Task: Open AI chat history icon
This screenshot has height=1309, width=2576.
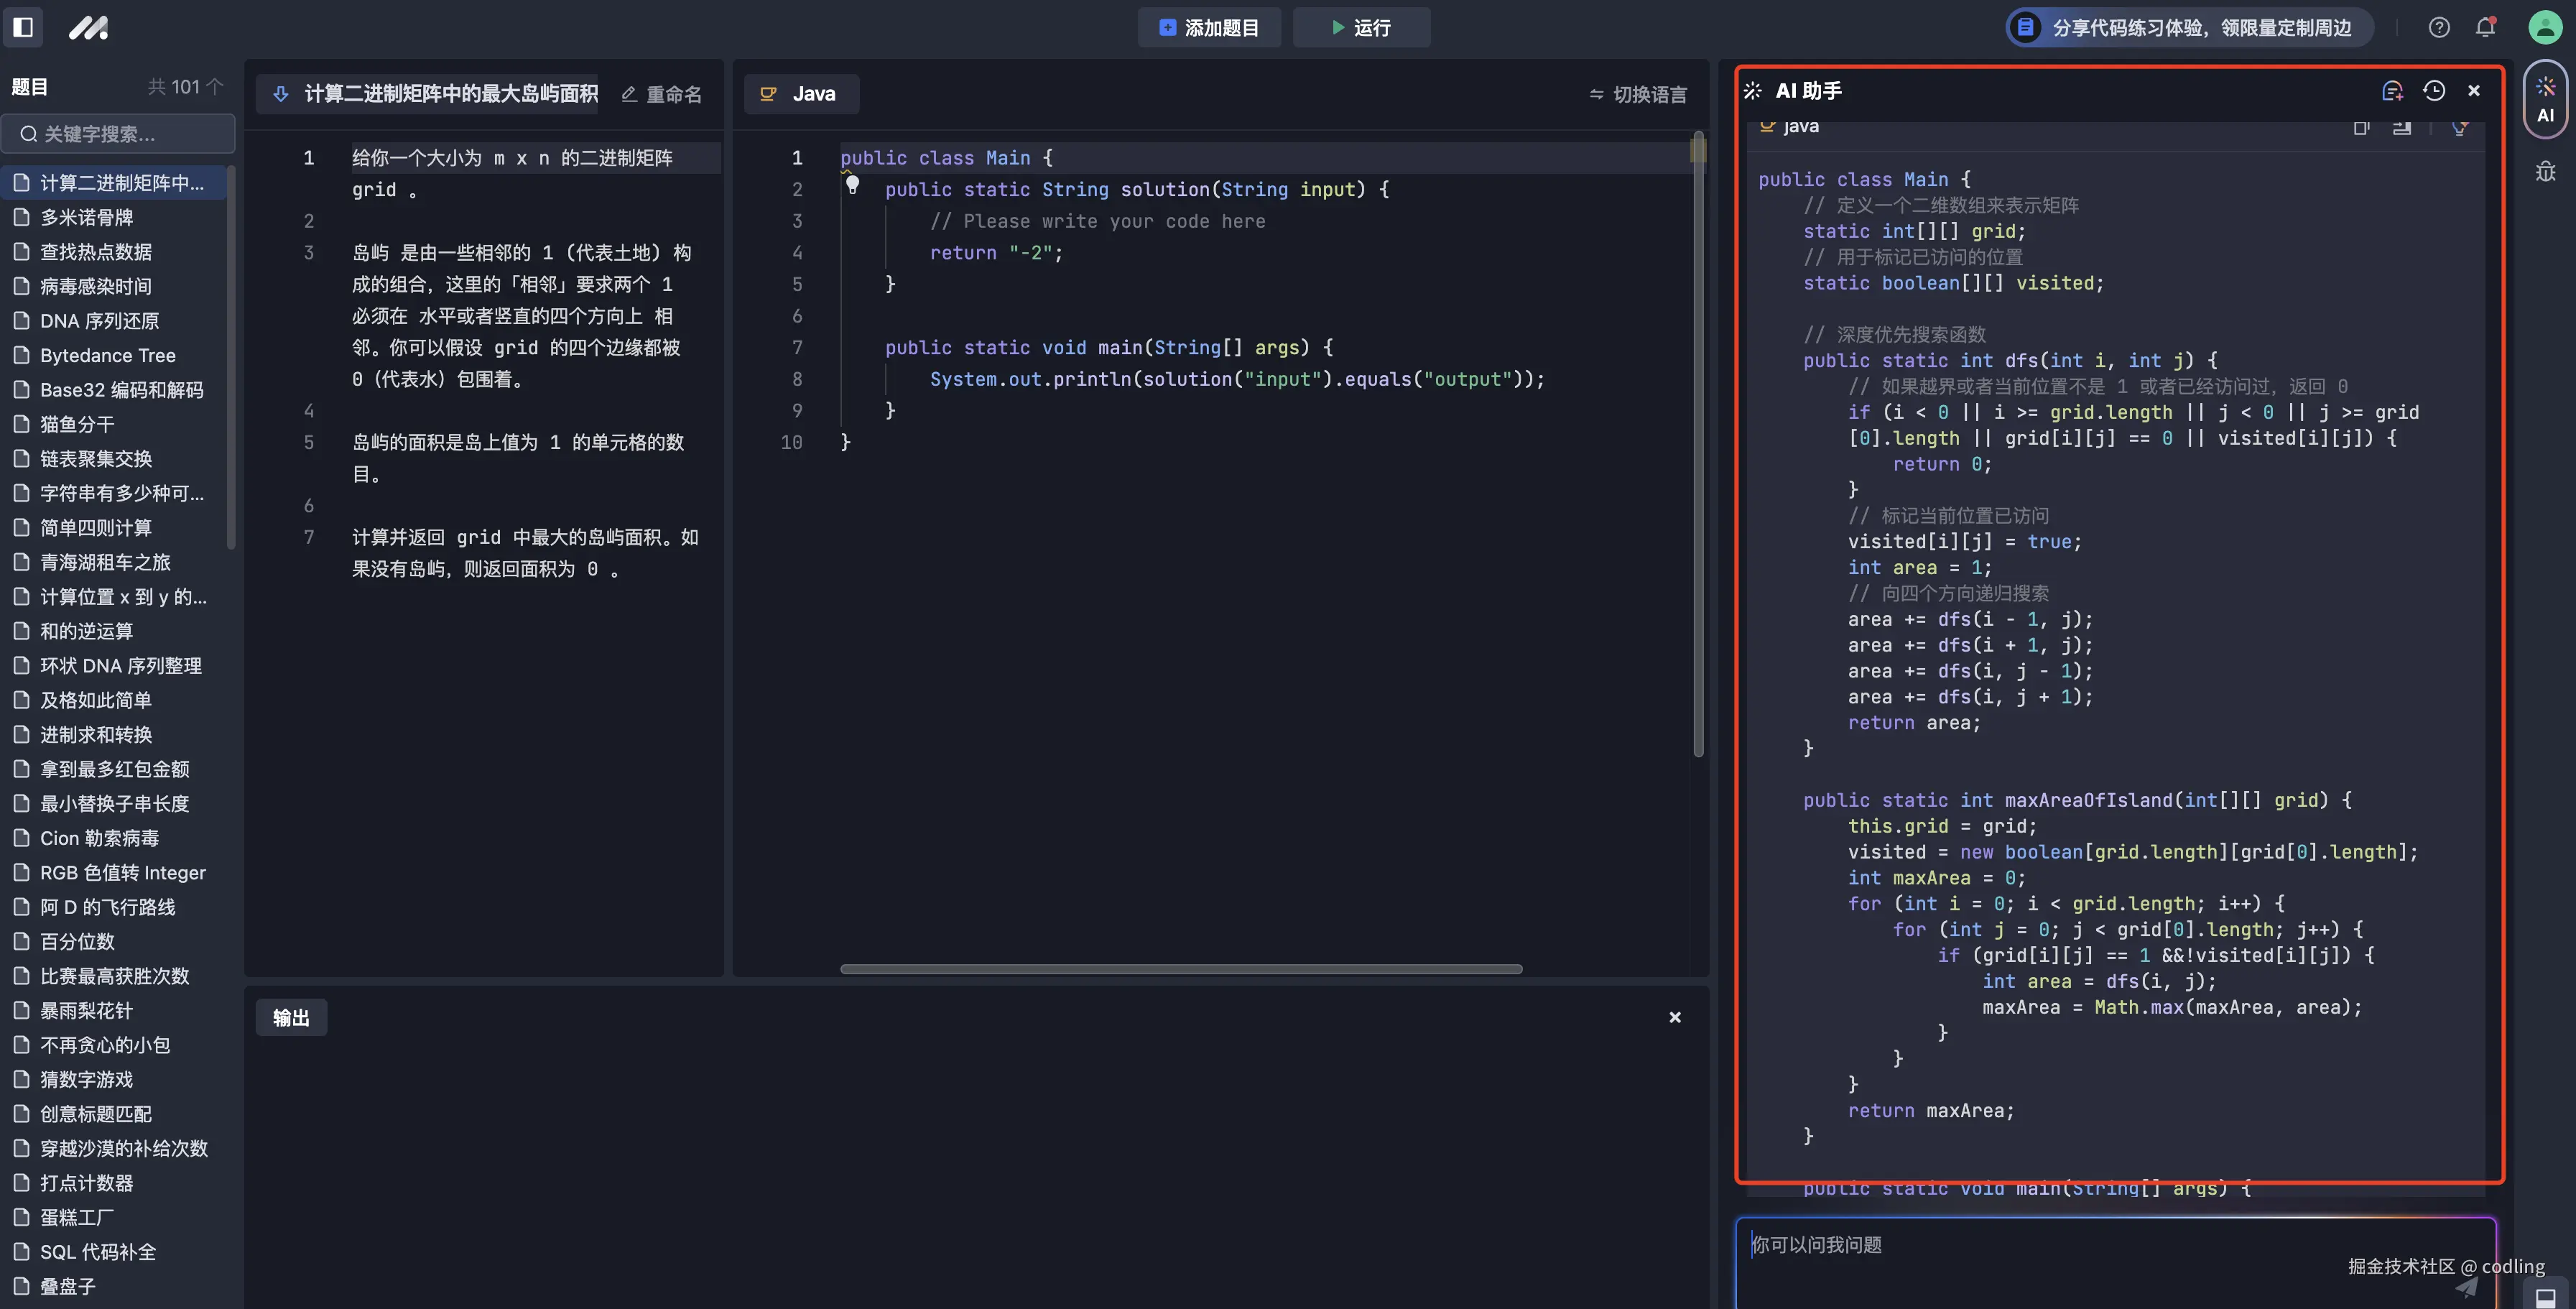Action: 2434,91
